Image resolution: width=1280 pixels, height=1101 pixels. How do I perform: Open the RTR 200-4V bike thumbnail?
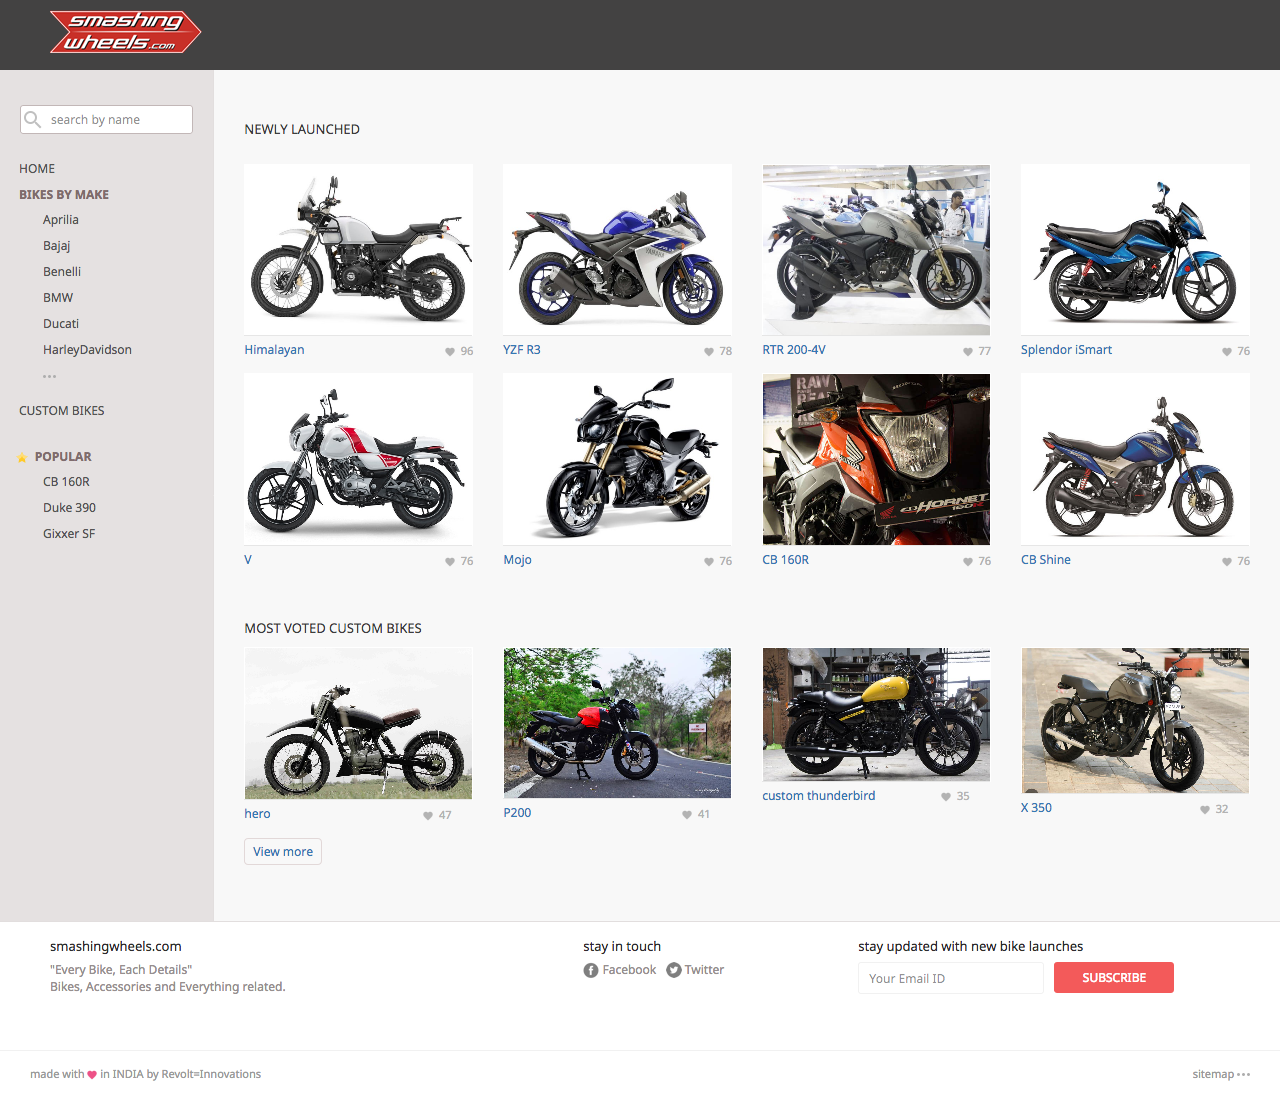876,249
